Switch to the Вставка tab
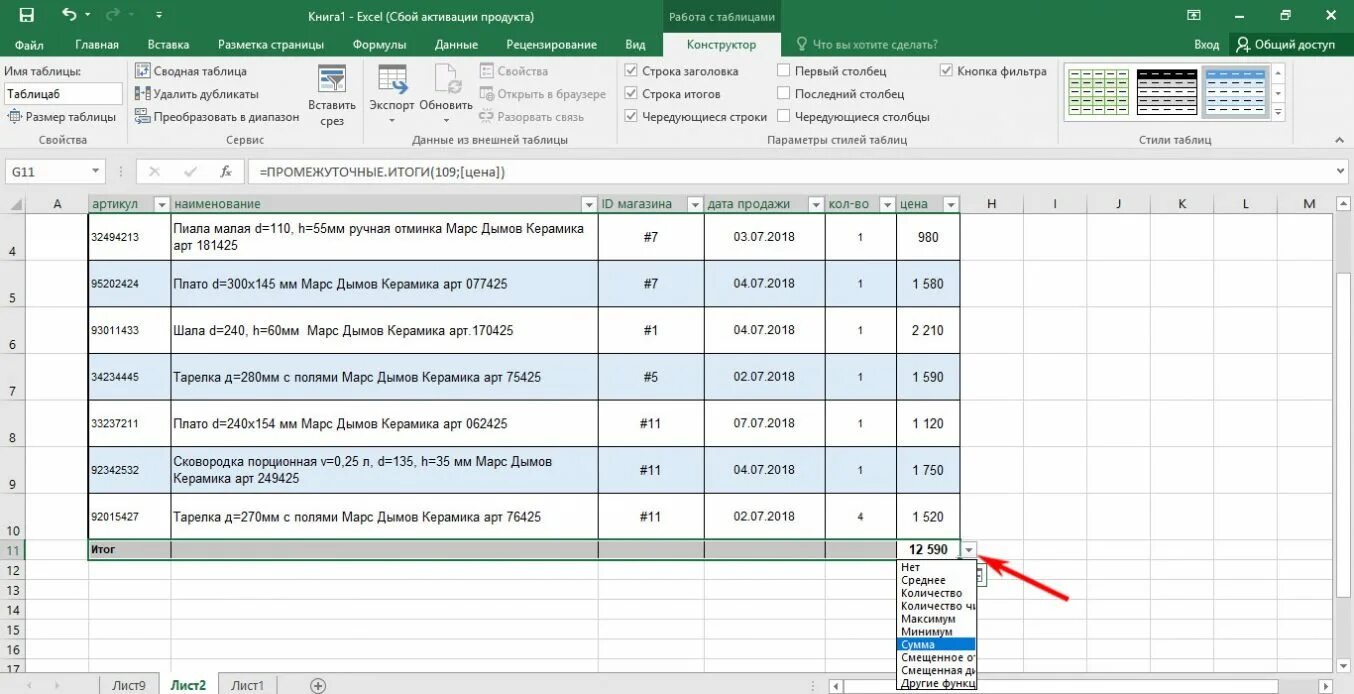Viewport: 1354px width, 694px height. pos(168,44)
